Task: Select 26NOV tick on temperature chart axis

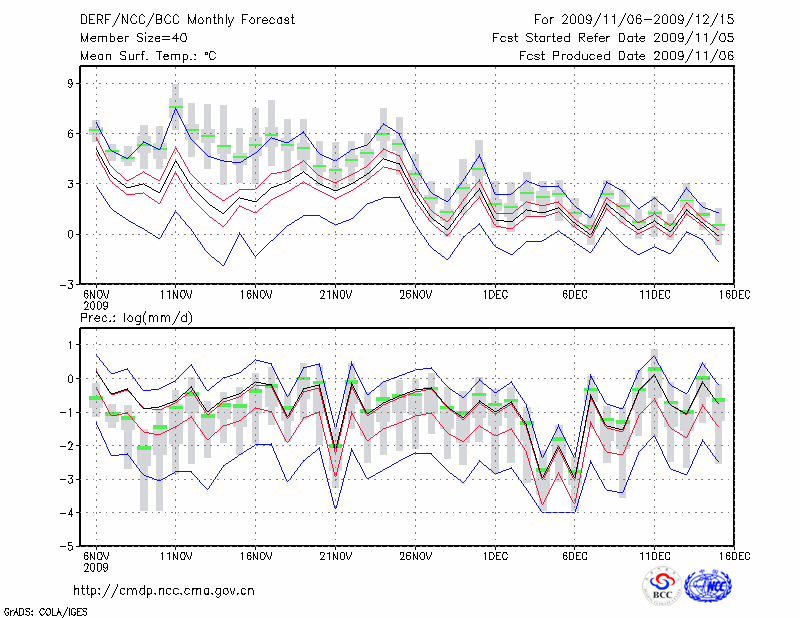Action: click(415, 294)
